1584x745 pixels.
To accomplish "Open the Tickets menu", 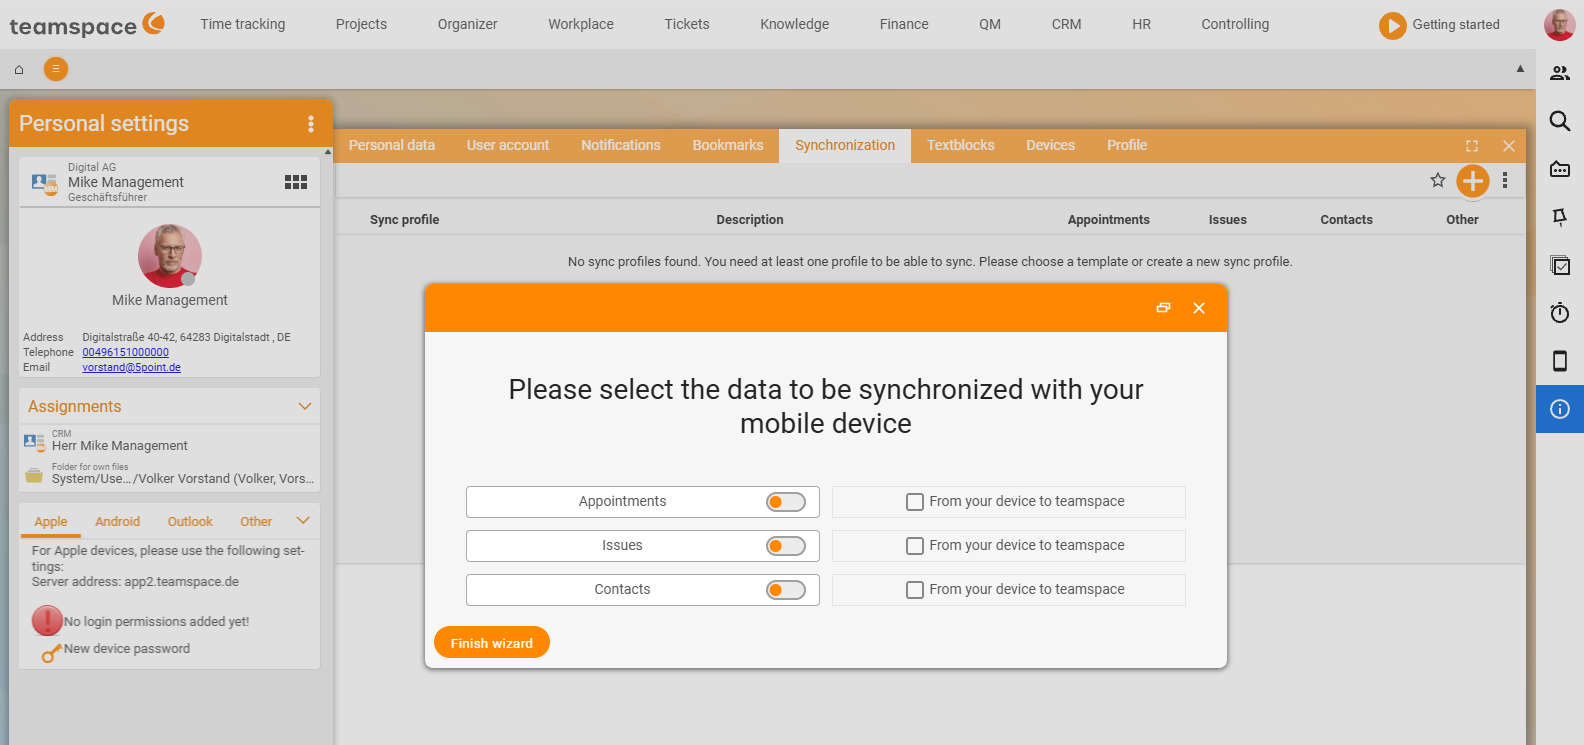I will coord(687,24).
